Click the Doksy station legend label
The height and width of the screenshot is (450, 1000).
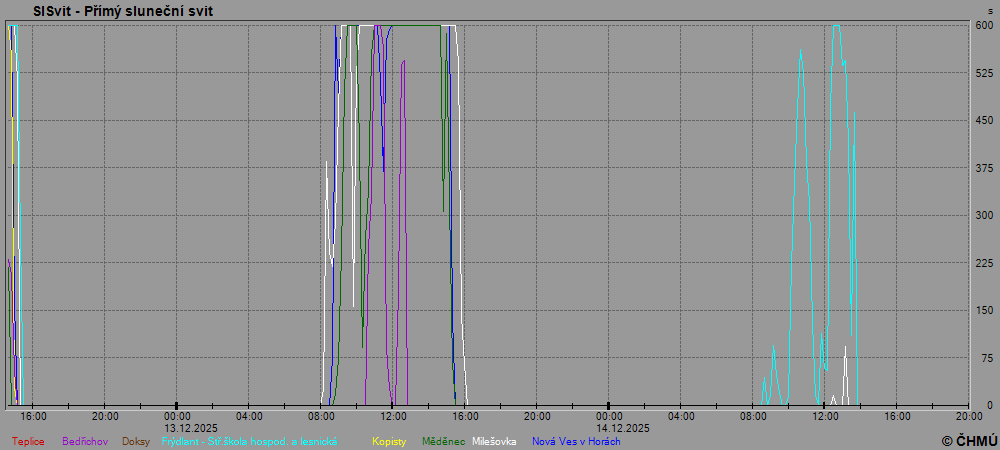[137, 441]
